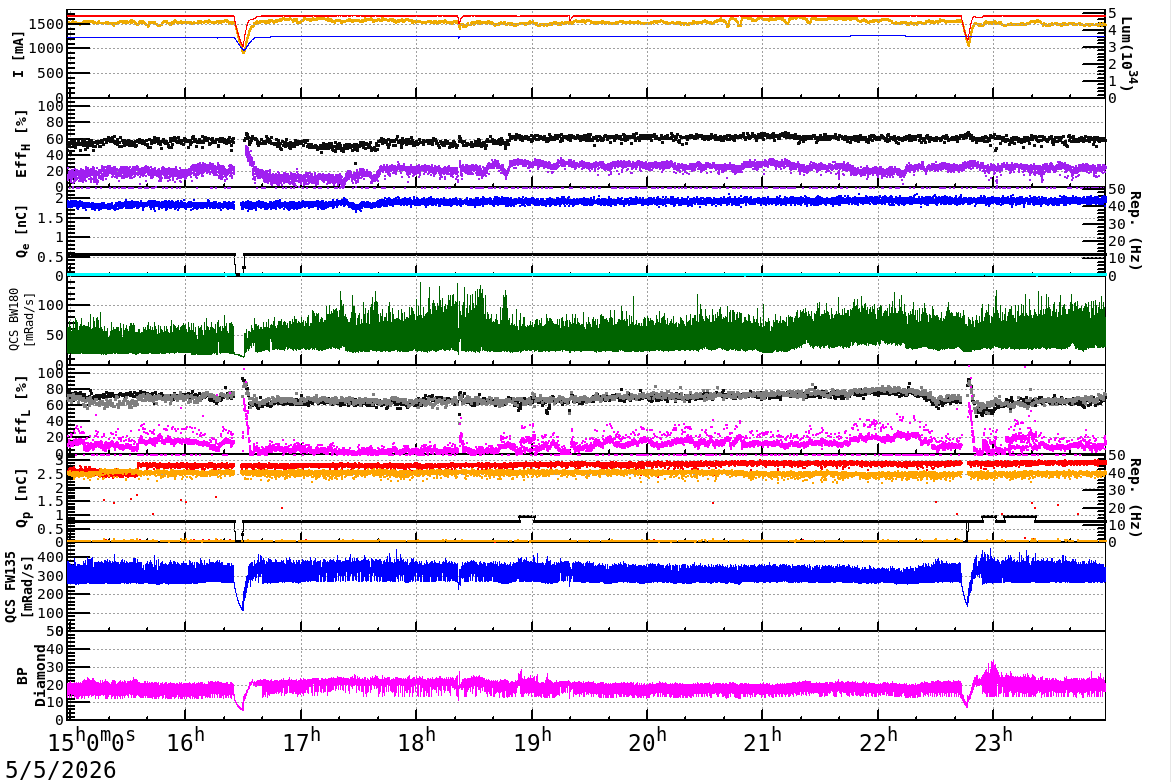
Task: Select the 40 tick on the BP Diamond axis
Action: [x=56, y=649]
